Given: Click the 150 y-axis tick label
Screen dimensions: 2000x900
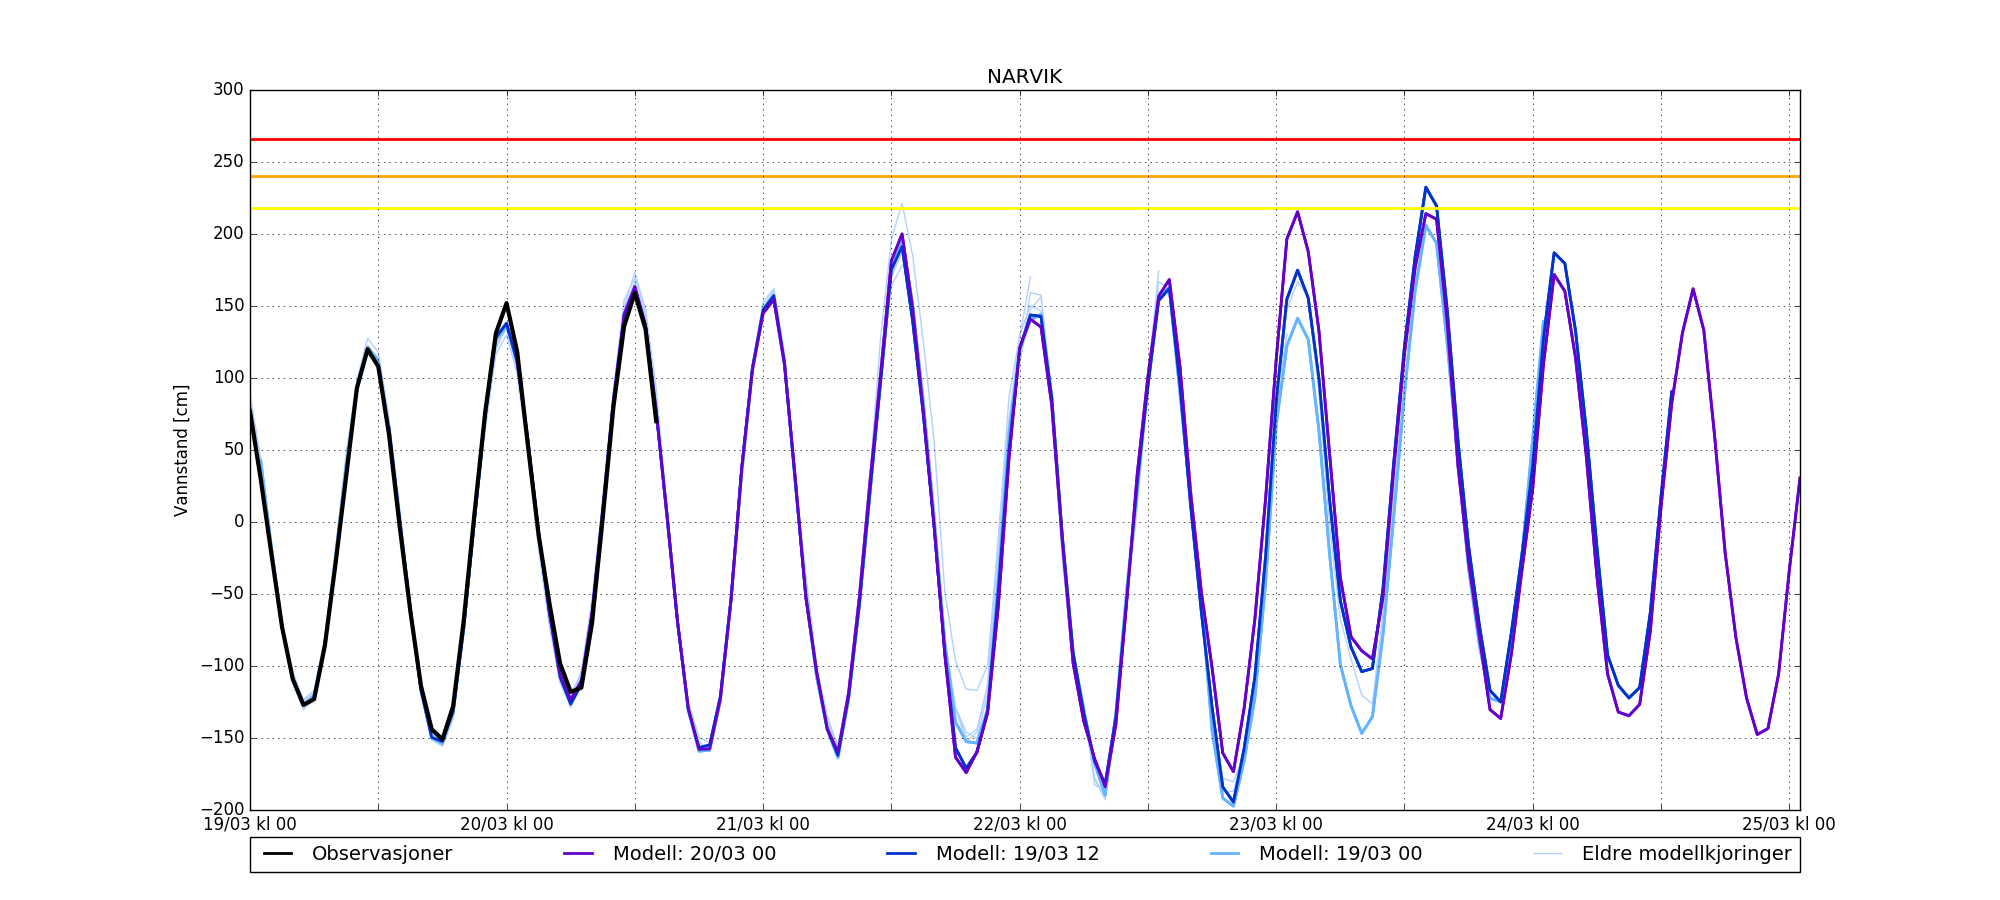Looking at the screenshot, I should tap(228, 306).
